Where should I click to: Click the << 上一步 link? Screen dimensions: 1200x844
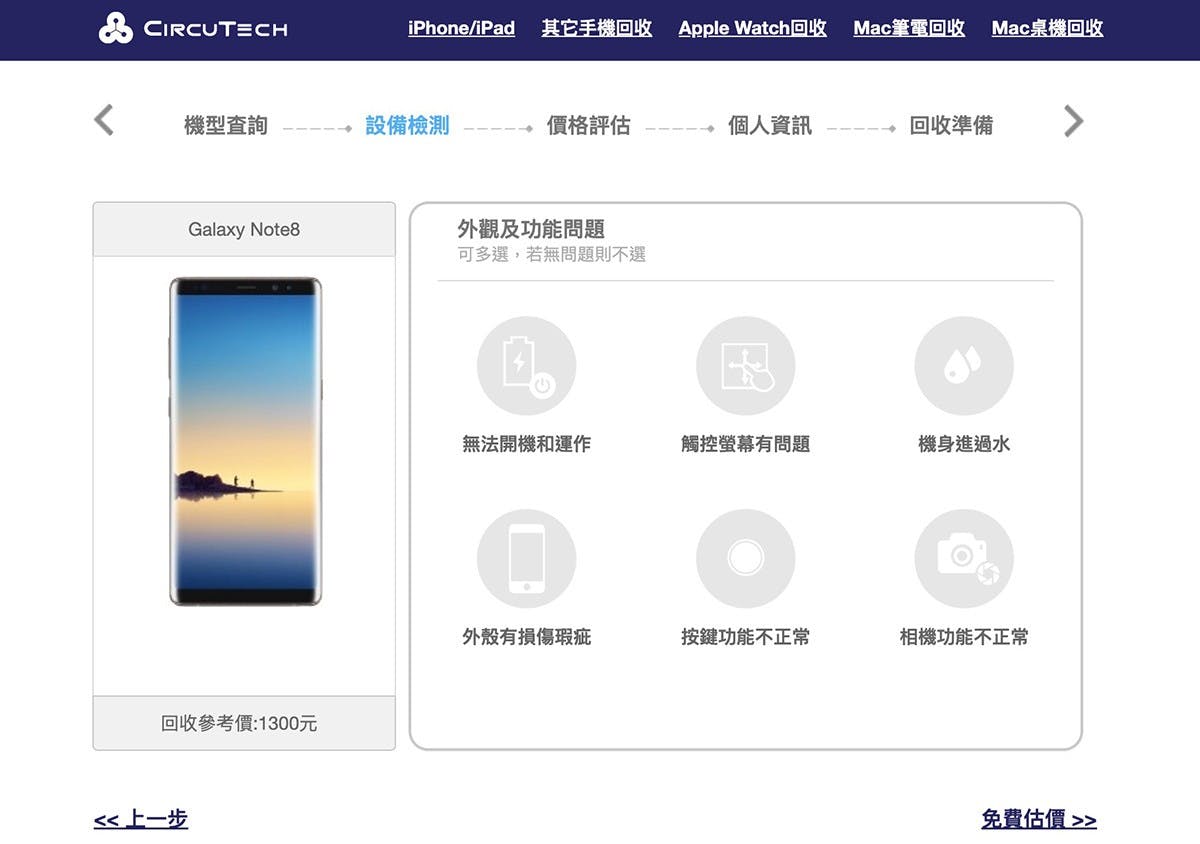coord(141,819)
